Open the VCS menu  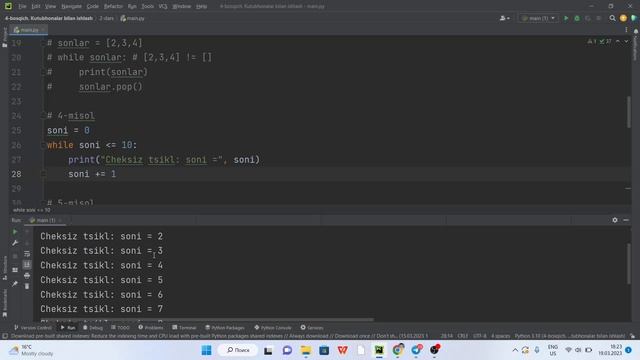point(163,6)
